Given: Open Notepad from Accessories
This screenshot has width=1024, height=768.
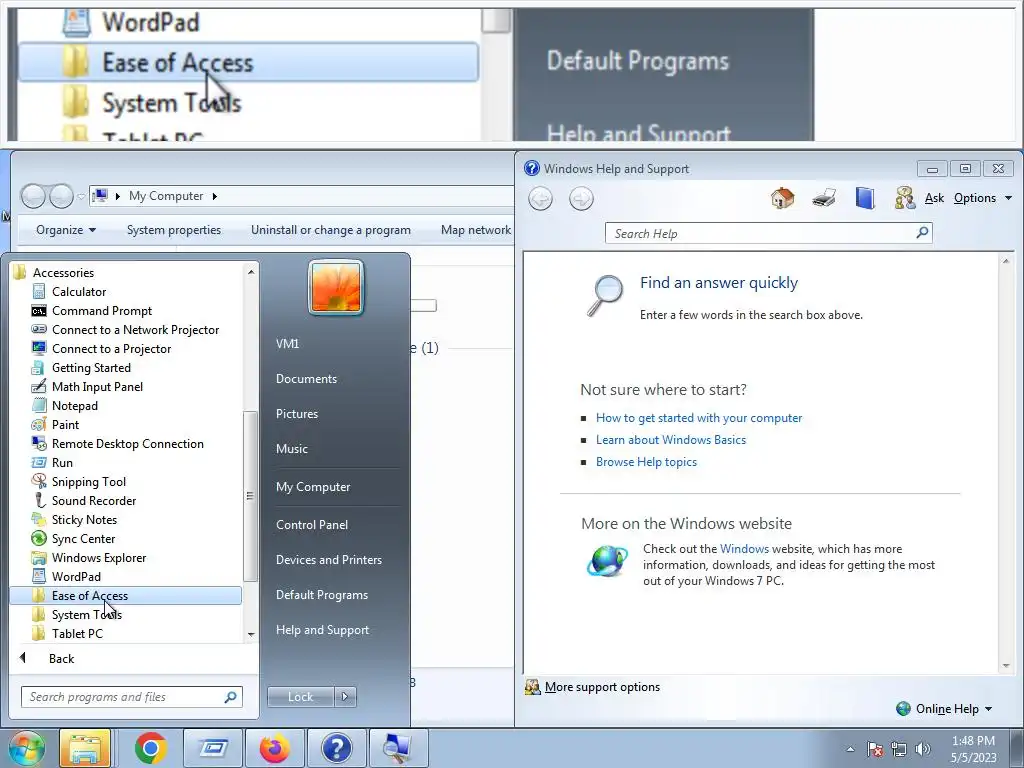Looking at the screenshot, I should click(74, 406).
